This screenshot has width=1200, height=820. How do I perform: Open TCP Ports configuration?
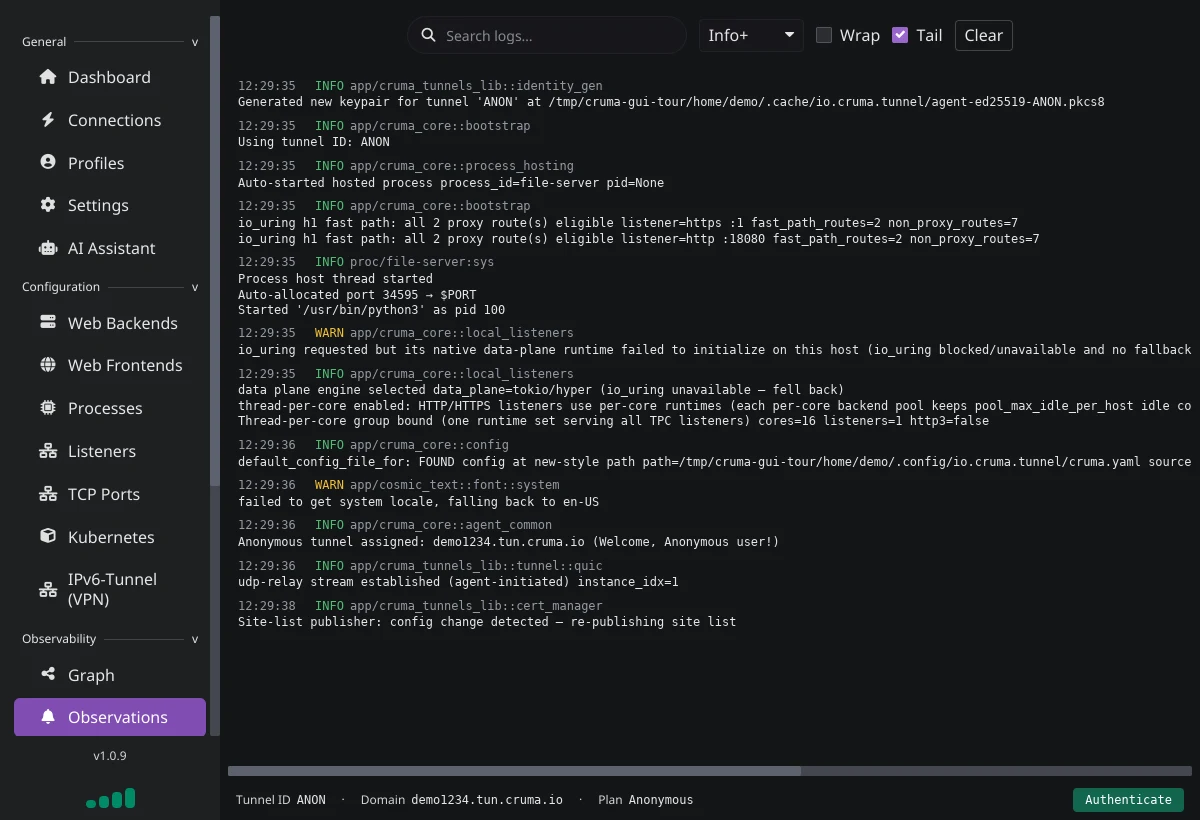(110, 494)
